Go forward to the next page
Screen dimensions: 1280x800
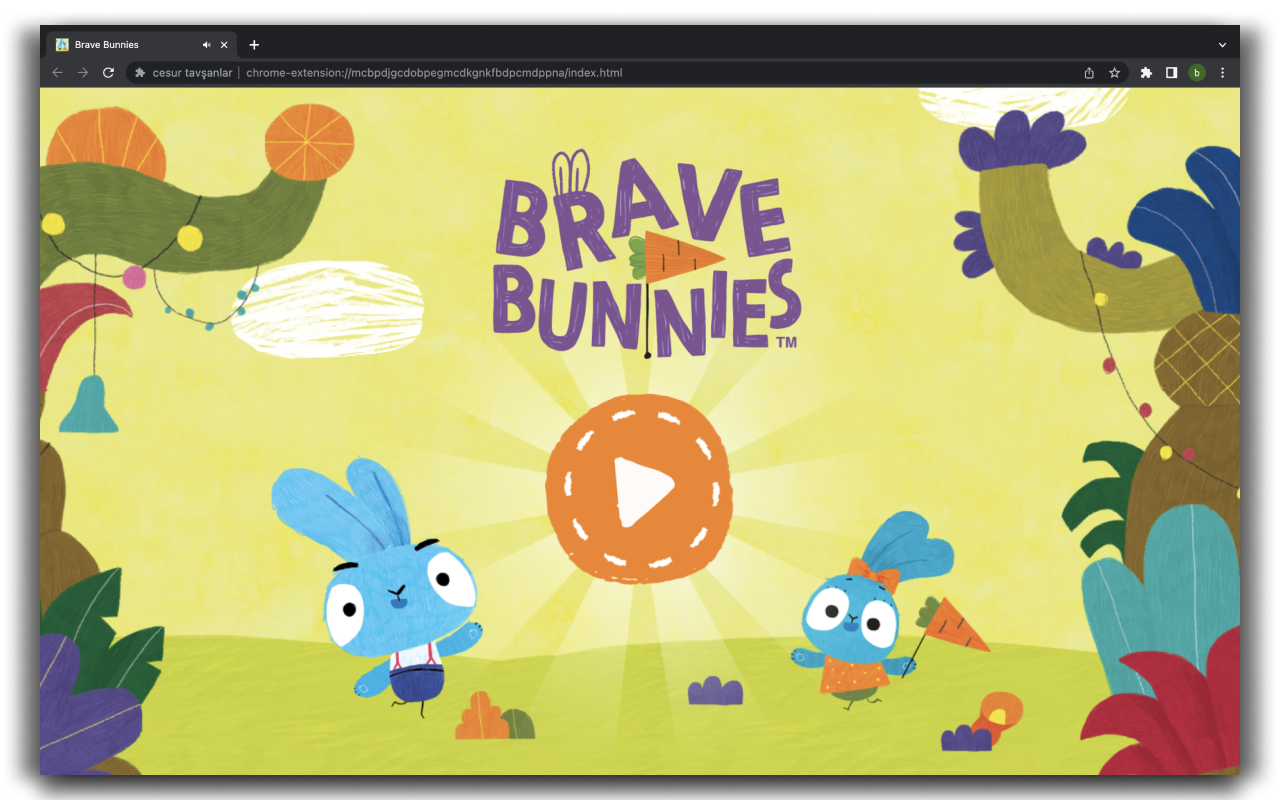click(x=83, y=73)
